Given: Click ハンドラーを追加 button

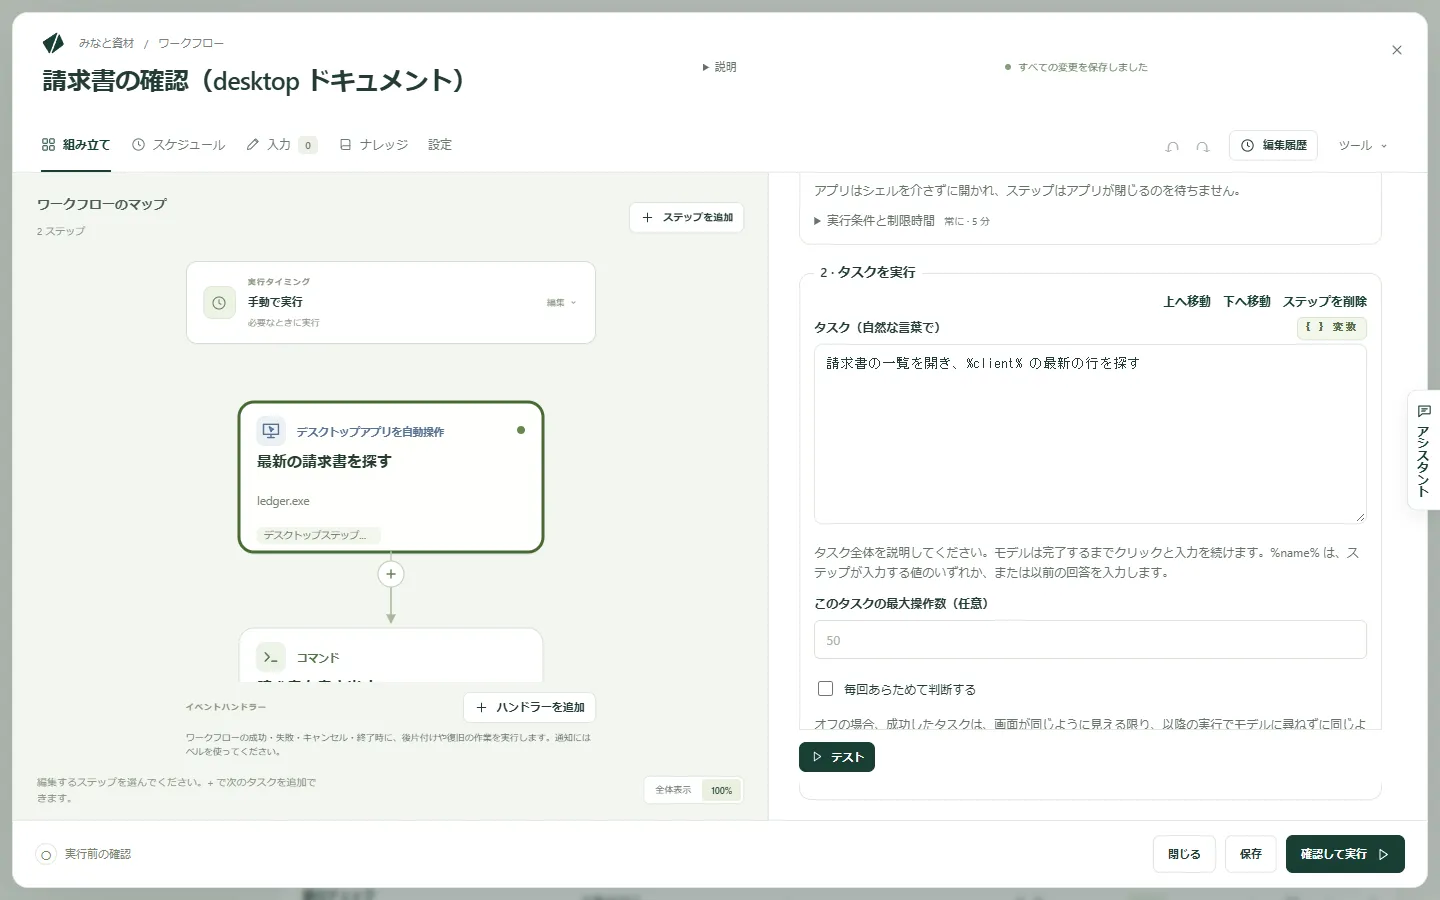Looking at the screenshot, I should [529, 707].
